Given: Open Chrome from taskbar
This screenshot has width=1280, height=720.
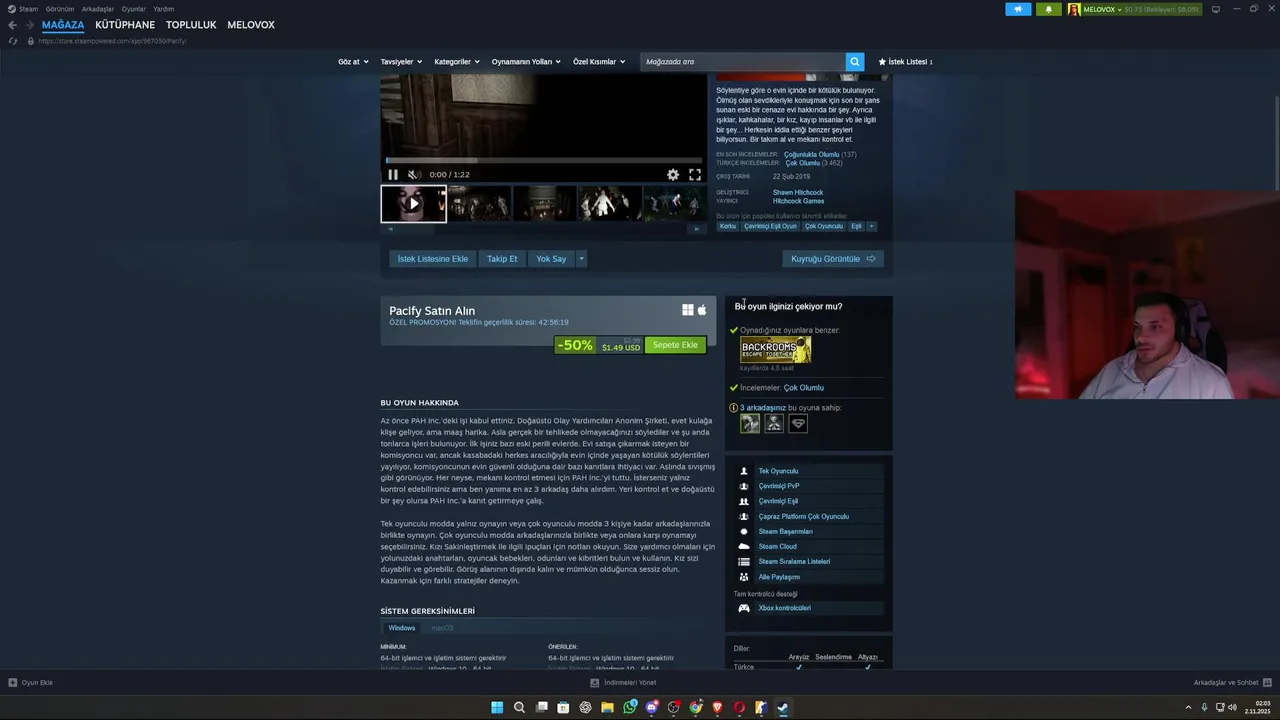Looking at the screenshot, I should coord(696,708).
